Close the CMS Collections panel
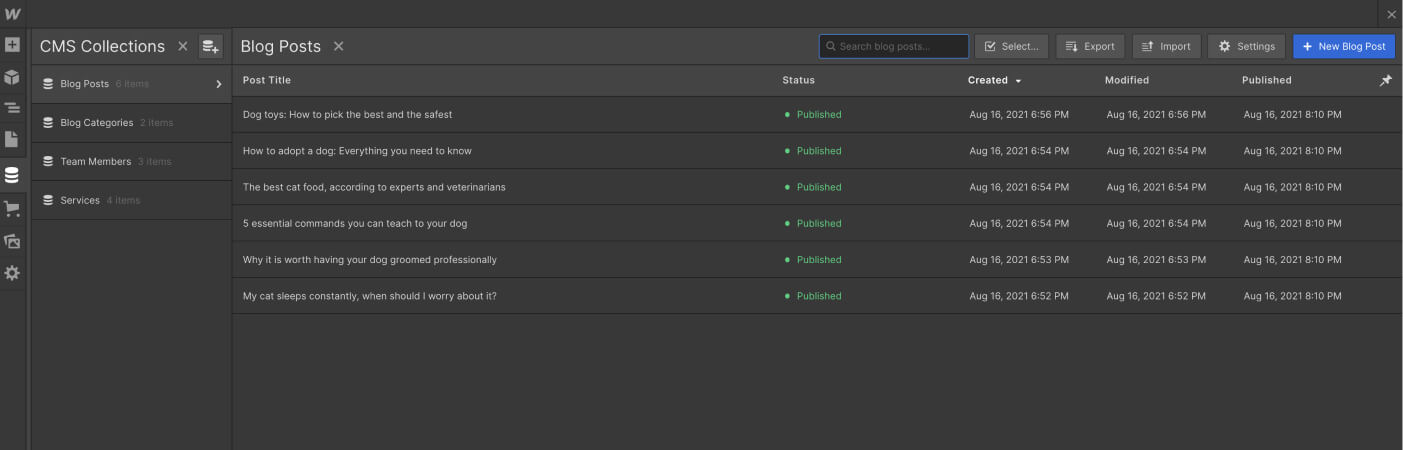The width and height of the screenshot is (1403, 450). [182, 46]
